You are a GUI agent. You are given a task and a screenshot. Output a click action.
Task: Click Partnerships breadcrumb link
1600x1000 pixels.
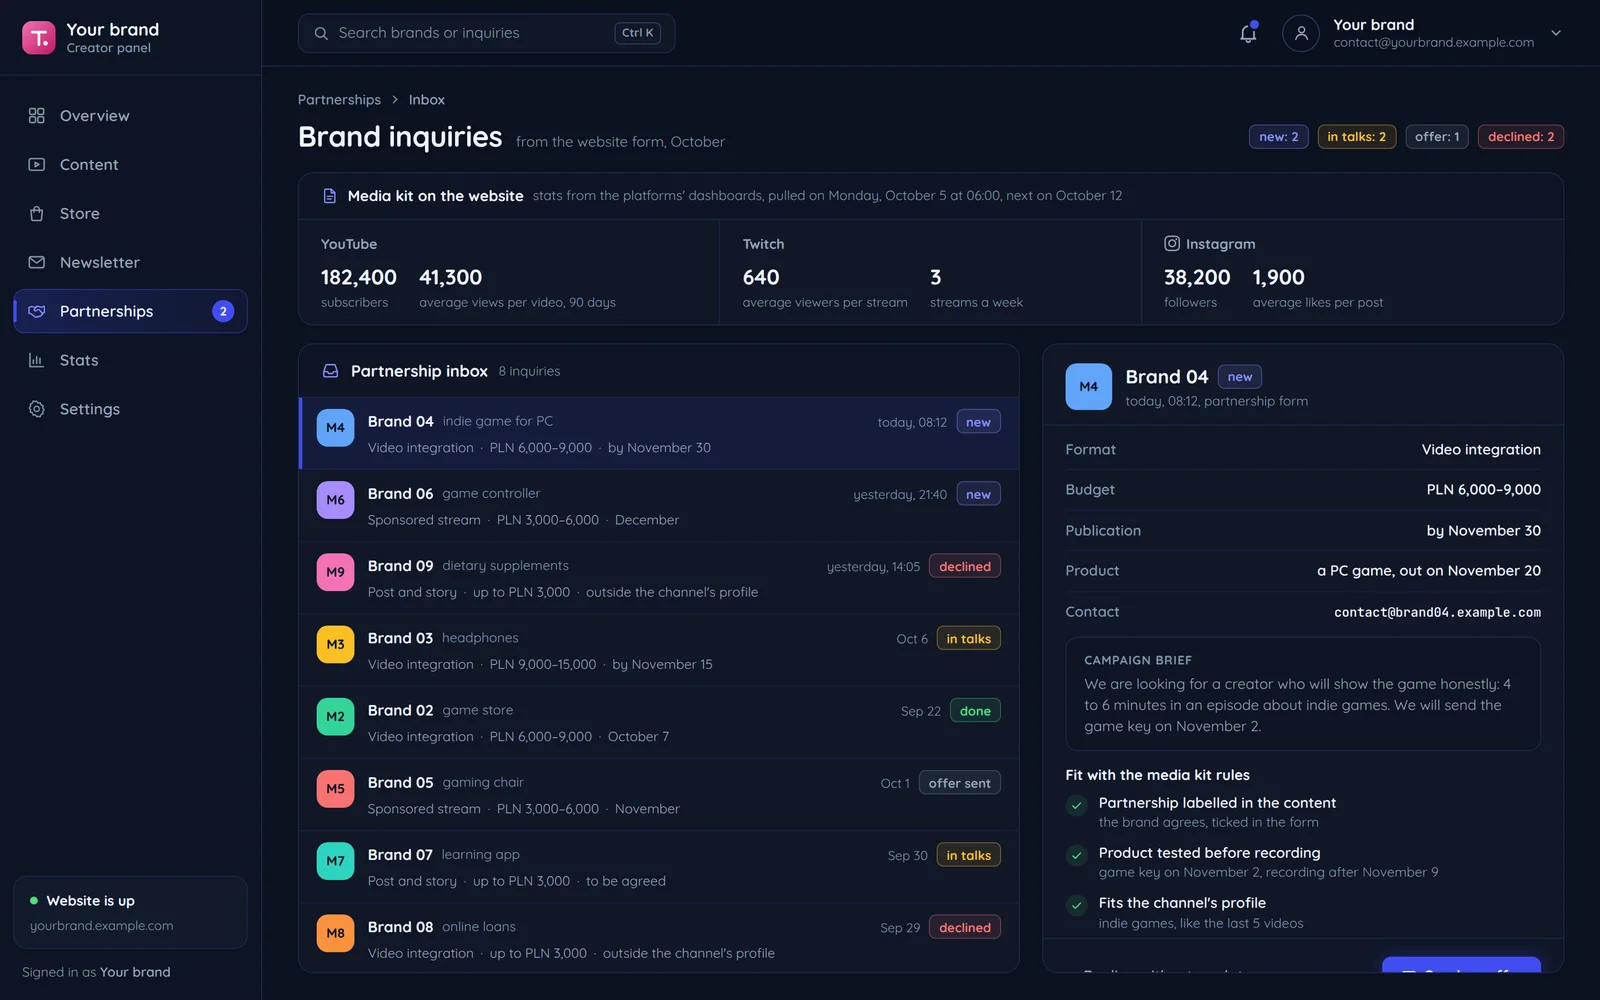[339, 100]
